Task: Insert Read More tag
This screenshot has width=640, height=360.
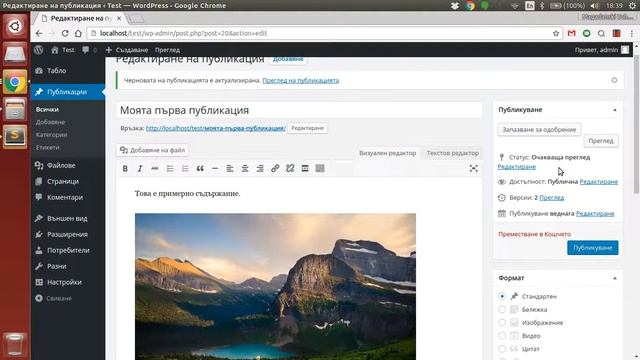Action: pos(305,169)
